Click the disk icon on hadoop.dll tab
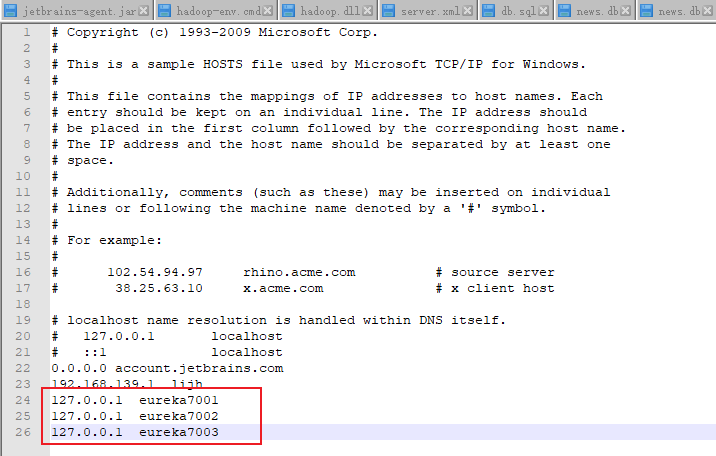The height and width of the screenshot is (456, 716). tap(289, 10)
